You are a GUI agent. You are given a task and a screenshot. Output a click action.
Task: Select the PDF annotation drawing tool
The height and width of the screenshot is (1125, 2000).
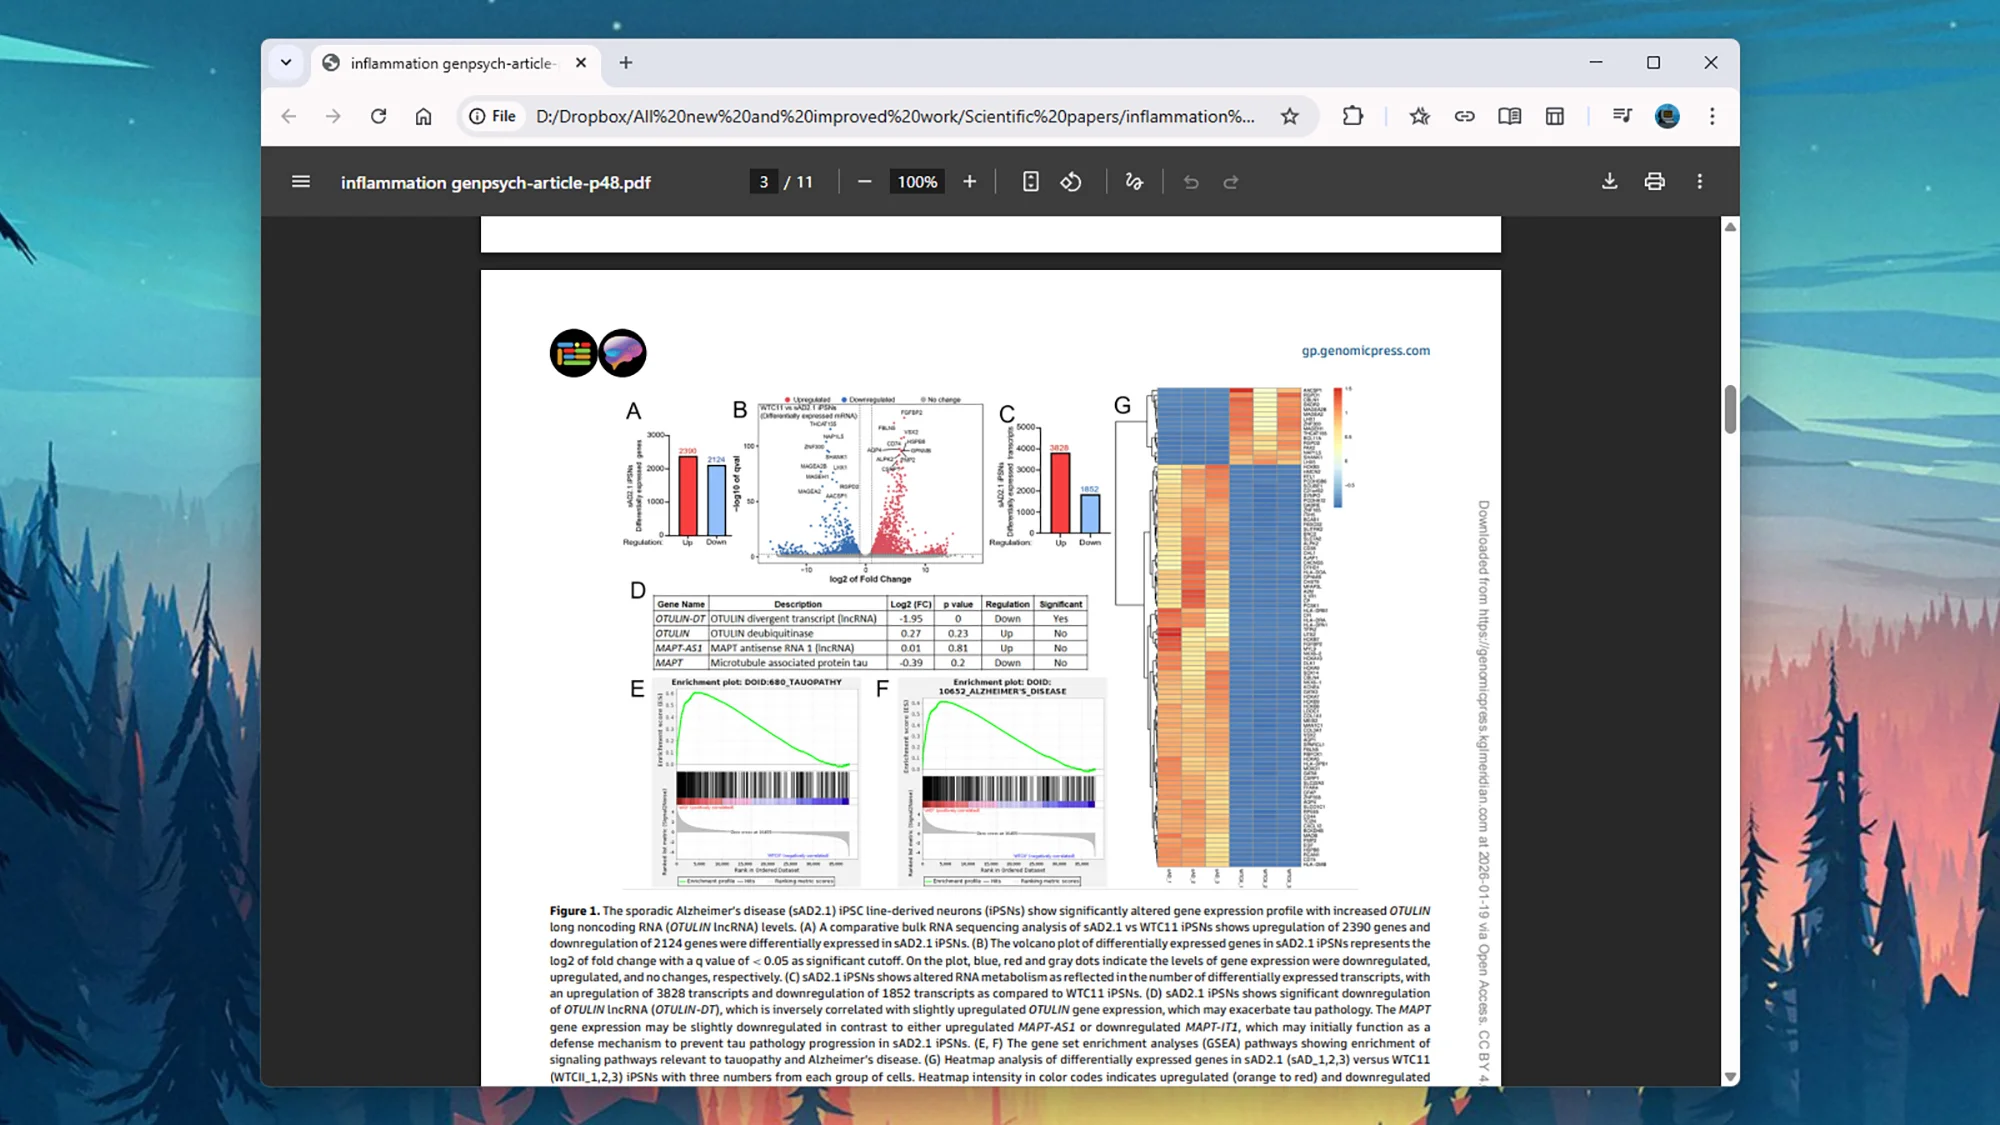click(x=1134, y=181)
